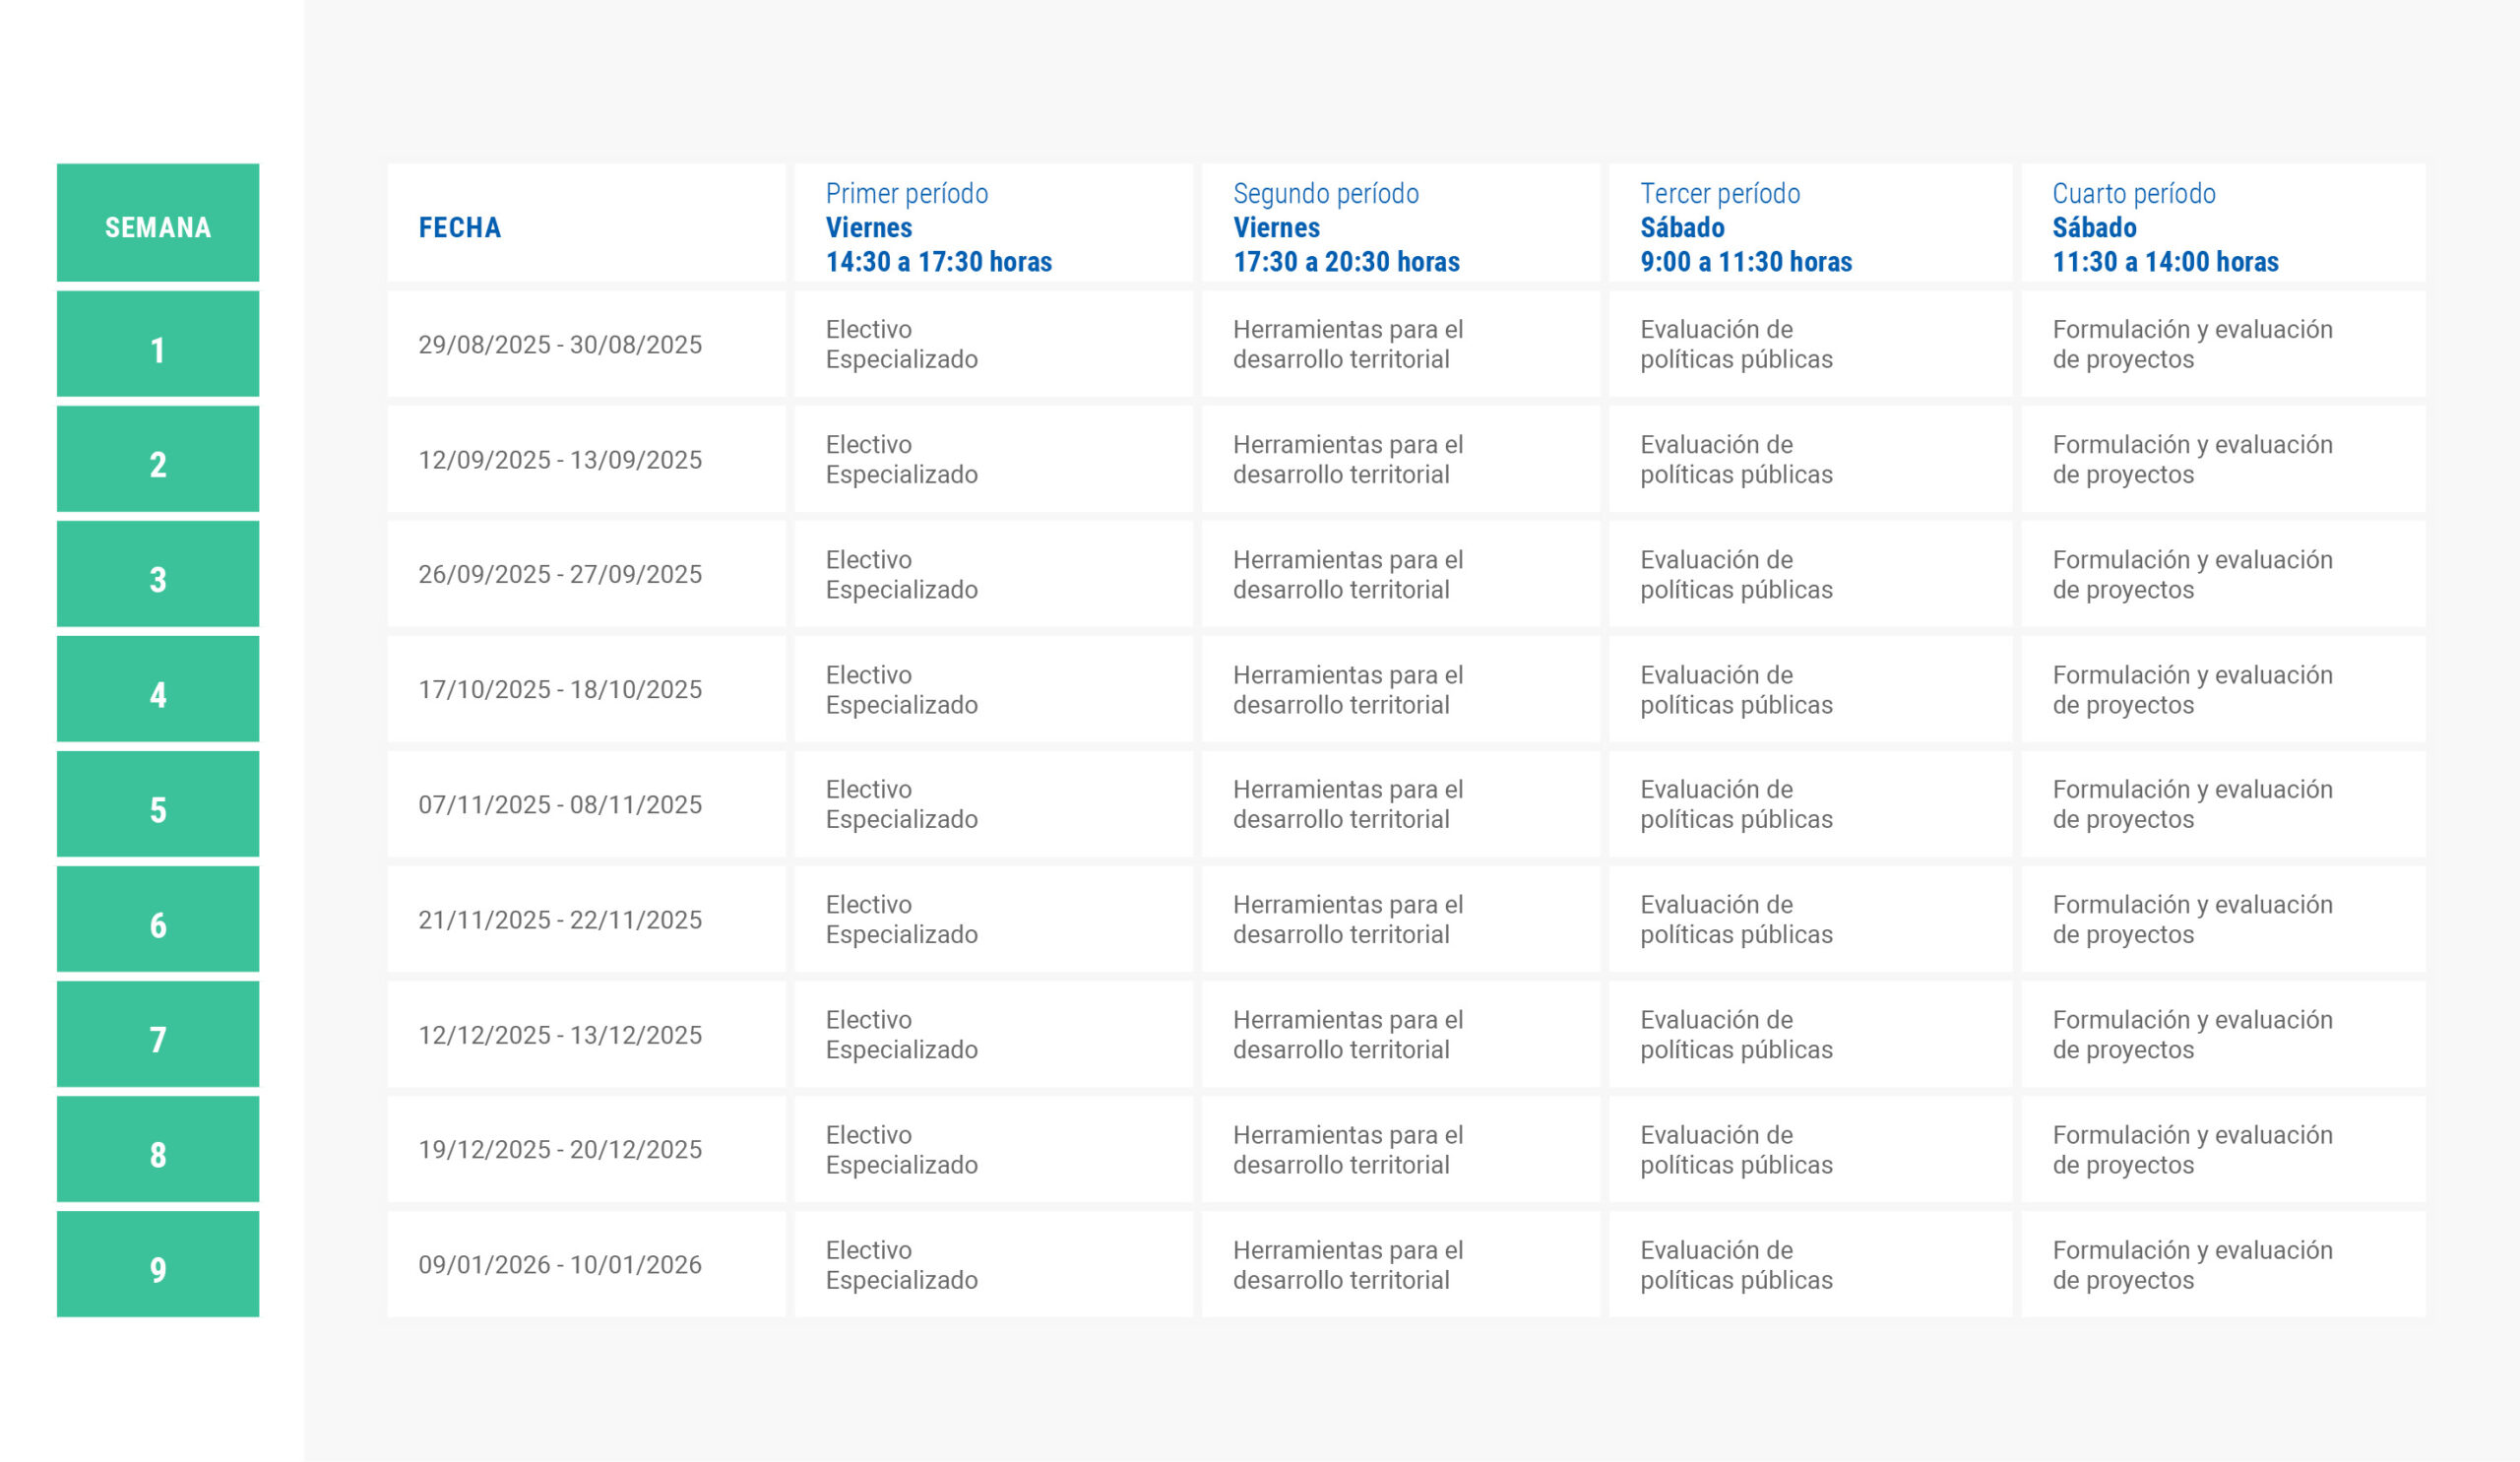Click the FECHA column header
Screen dimensions: 2520x1462
pyautogui.click(x=586, y=223)
